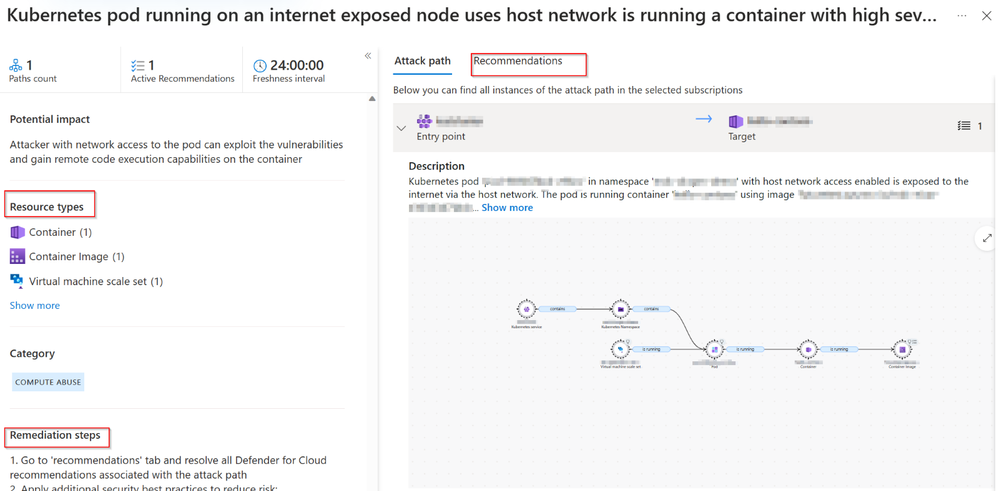Click 'is running' edge to Container Image

click(839, 350)
